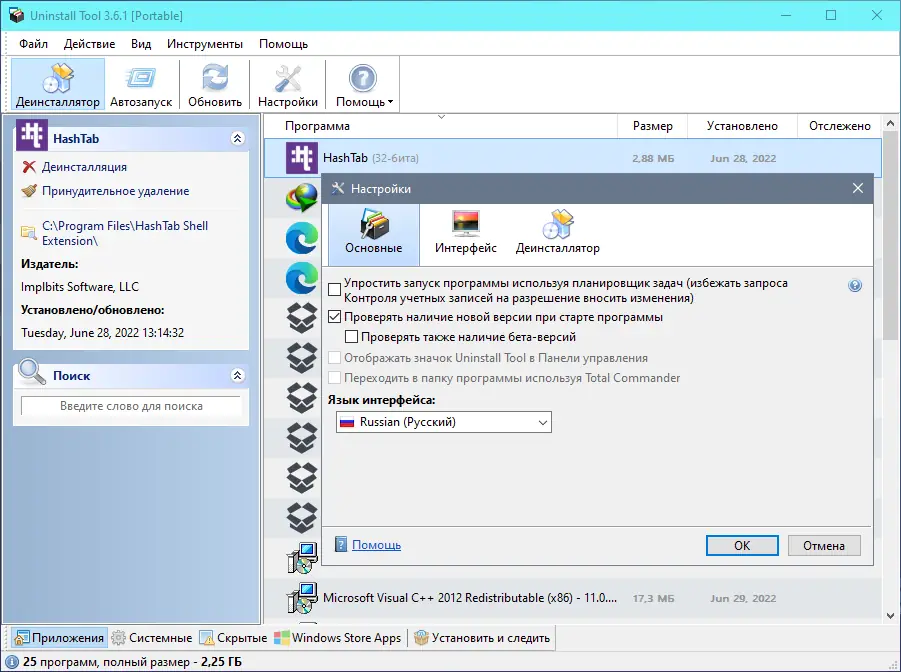Click scroll up arrow of program list
901x672 pixels.
pos(891,123)
